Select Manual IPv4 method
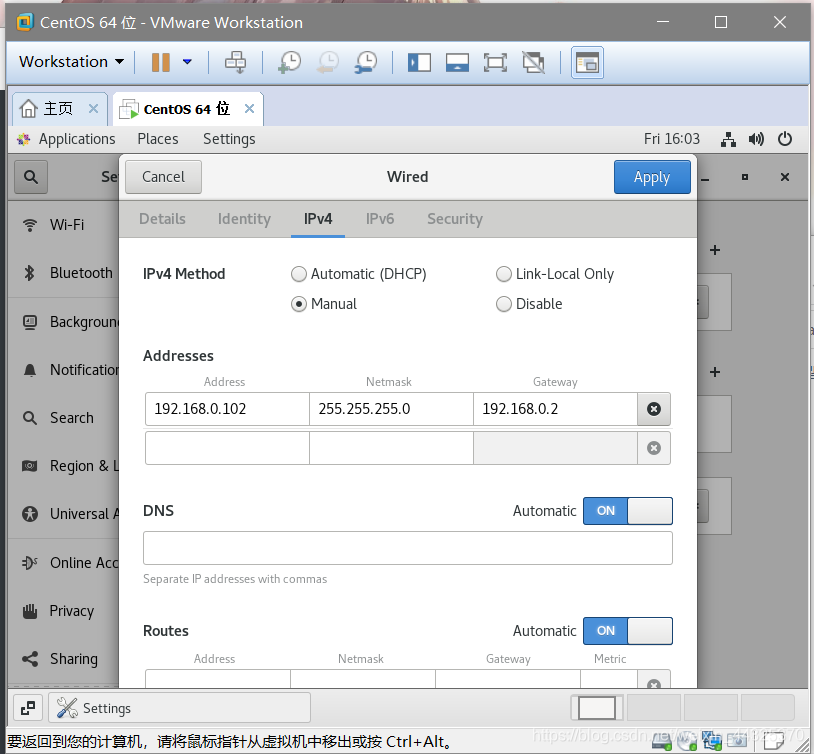The width and height of the screenshot is (814, 754). pos(324,304)
